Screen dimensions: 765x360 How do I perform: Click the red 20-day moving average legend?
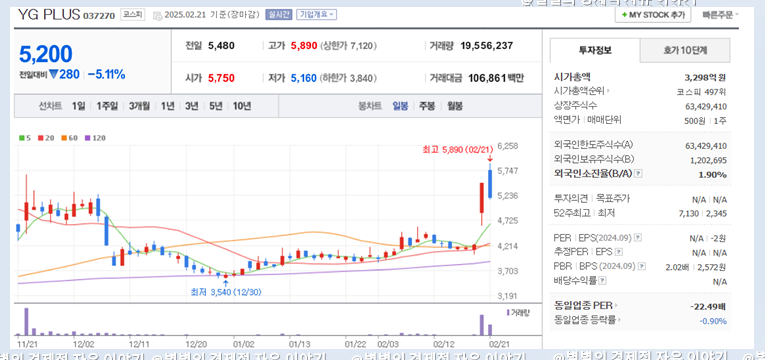[x=46, y=138]
